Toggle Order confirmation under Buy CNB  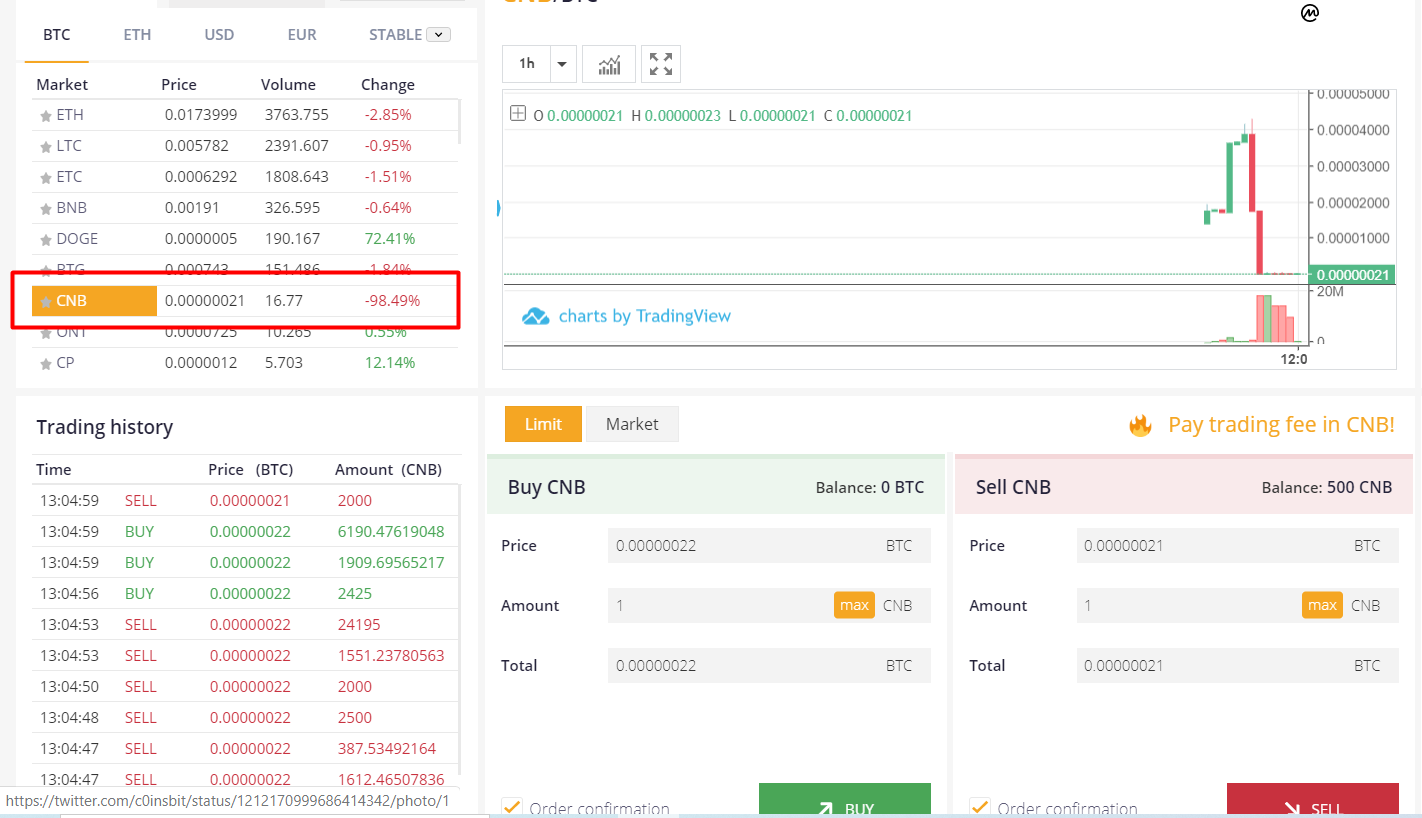[x=511, y=807]
